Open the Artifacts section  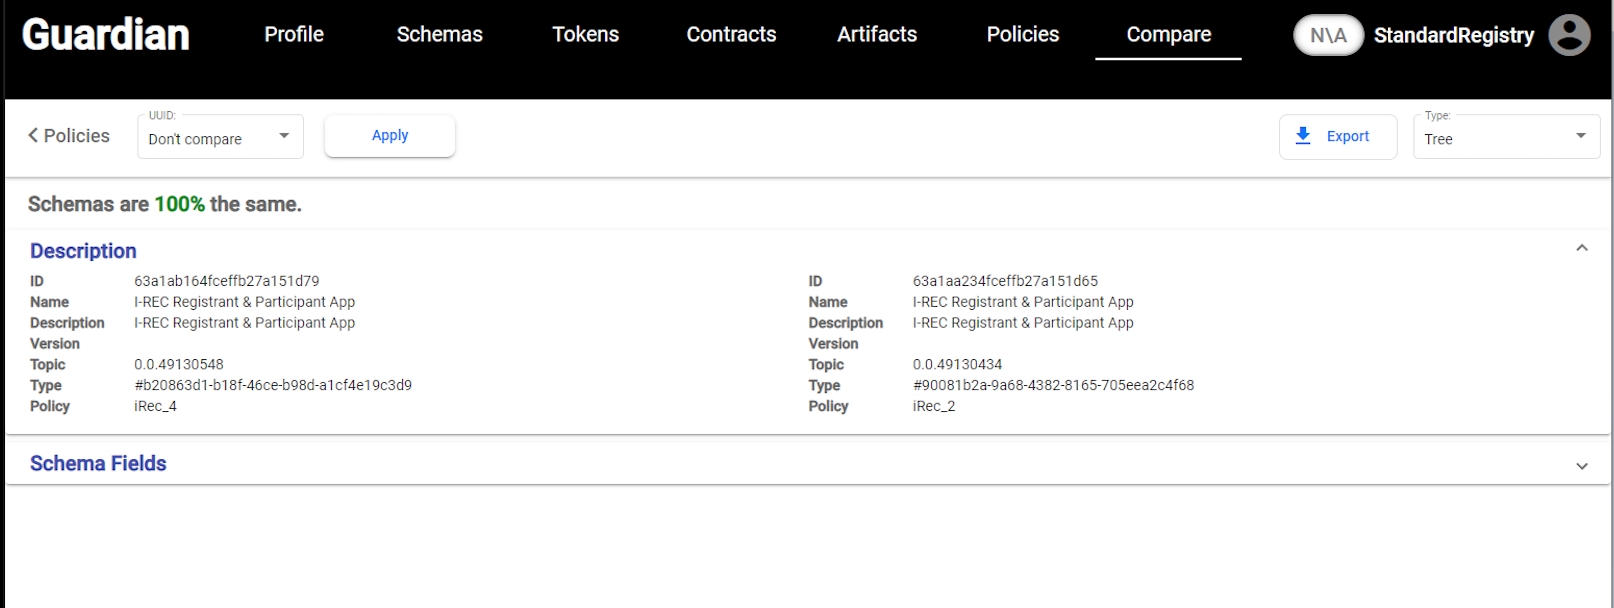click(x=877, y=35)
